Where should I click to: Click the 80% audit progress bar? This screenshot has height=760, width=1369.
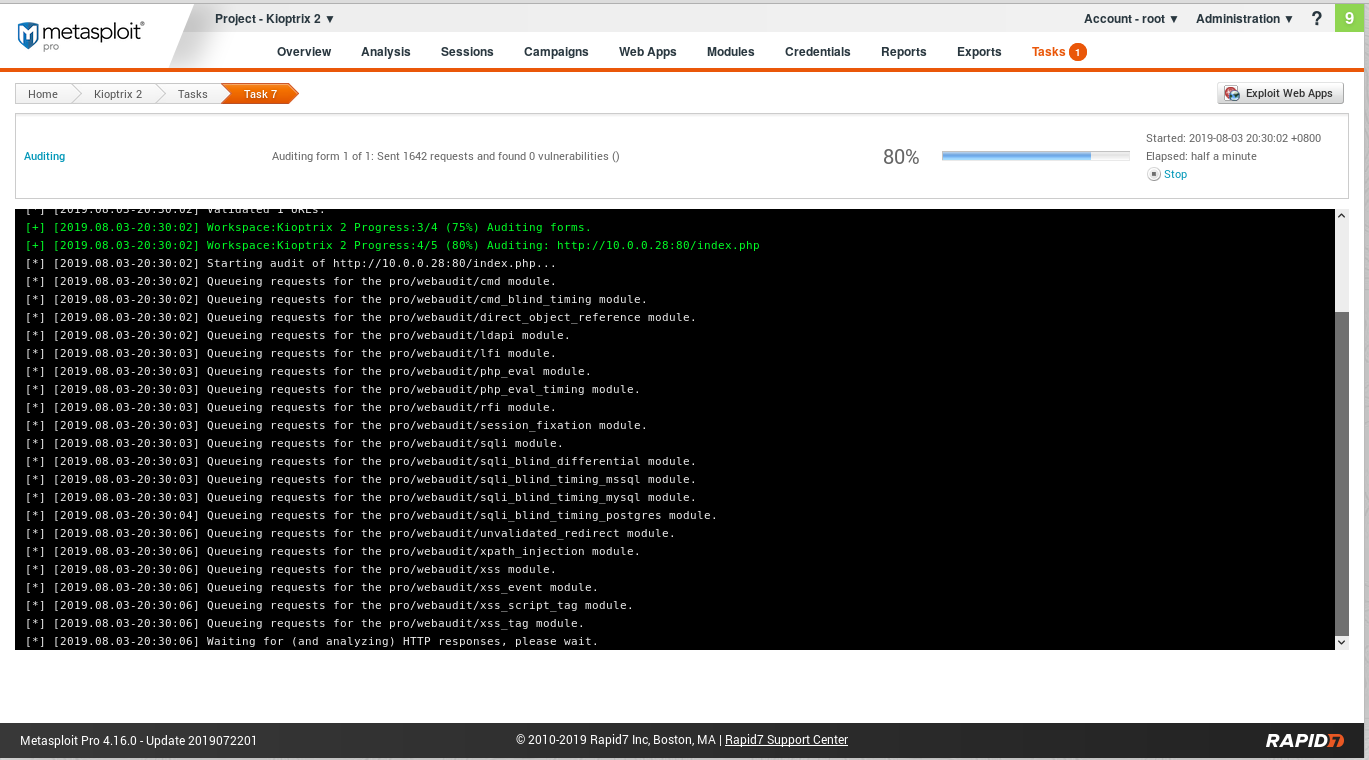1035,156
